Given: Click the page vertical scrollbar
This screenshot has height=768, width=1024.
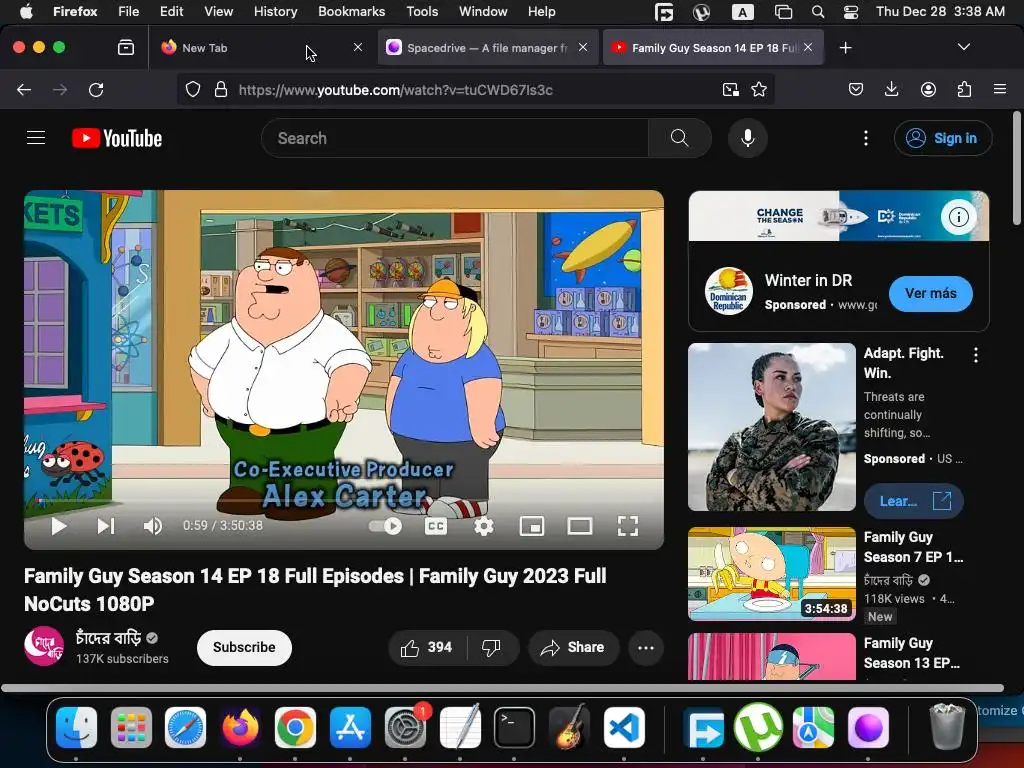Looking at the screenshot, I should 1017,168.
